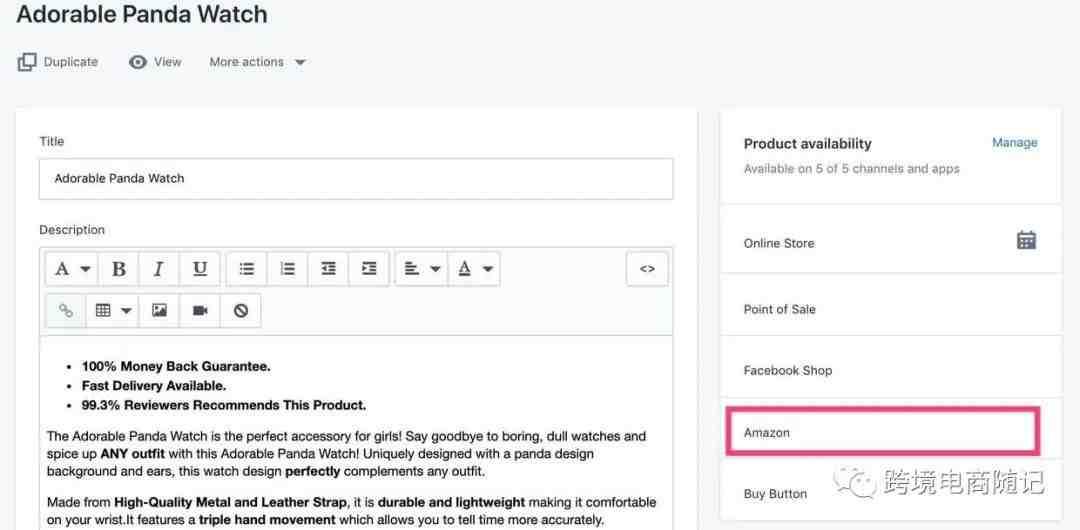Click the outdent button
This screenshot has width=1080, height=530.
[329, 269]
